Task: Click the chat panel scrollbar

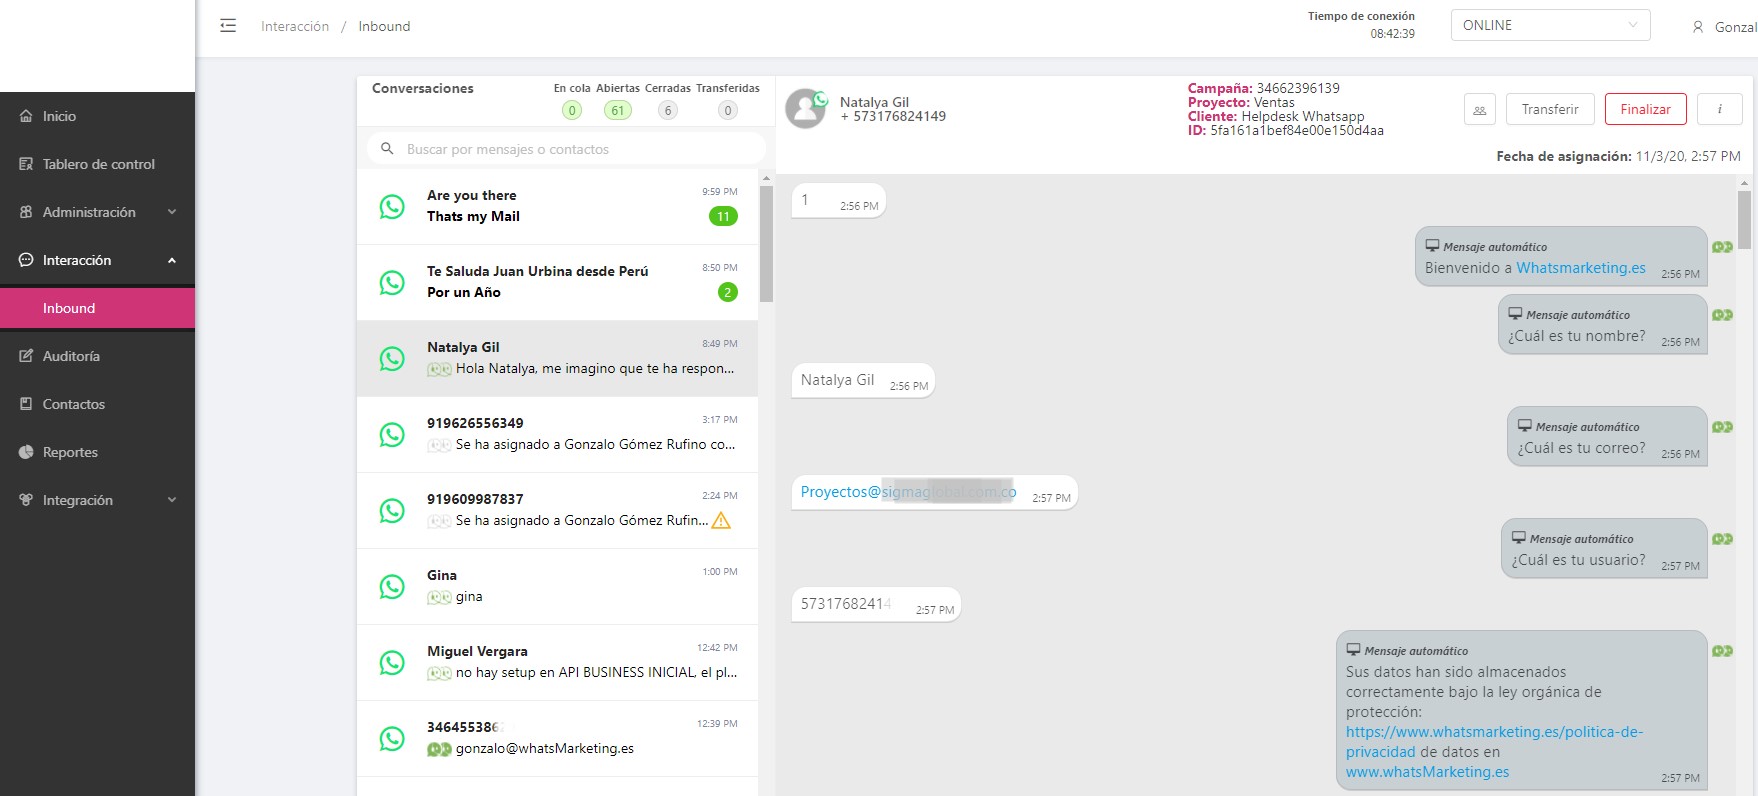Action: (x=1744, y=219)
